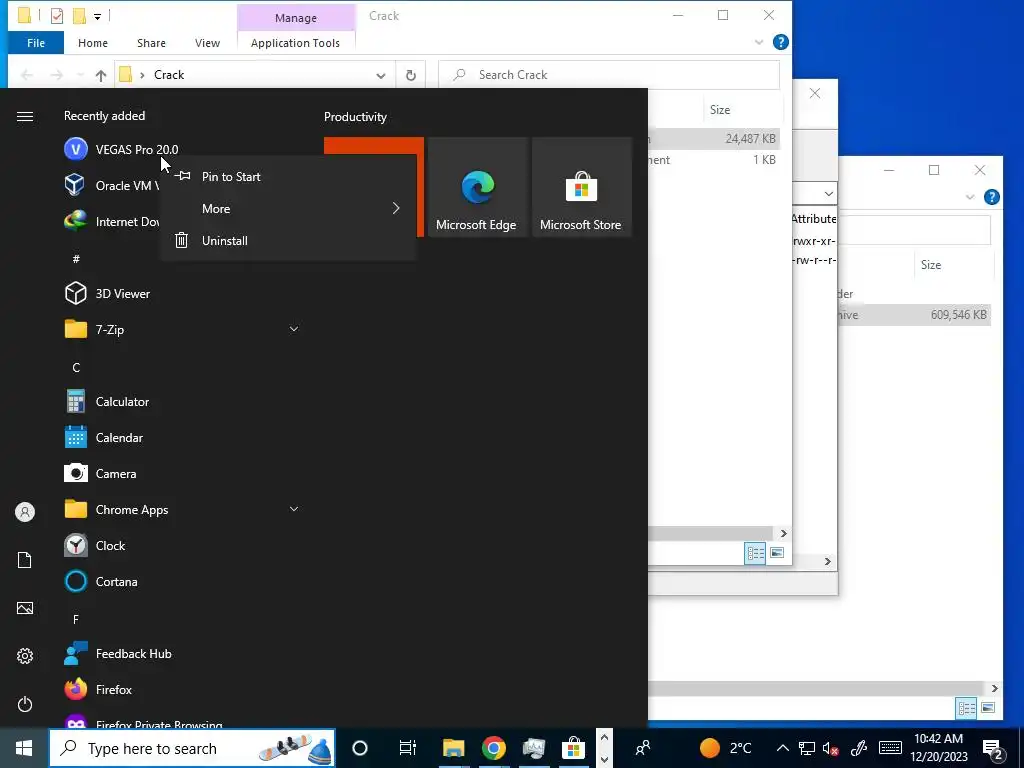Open the More submenu

287,208
